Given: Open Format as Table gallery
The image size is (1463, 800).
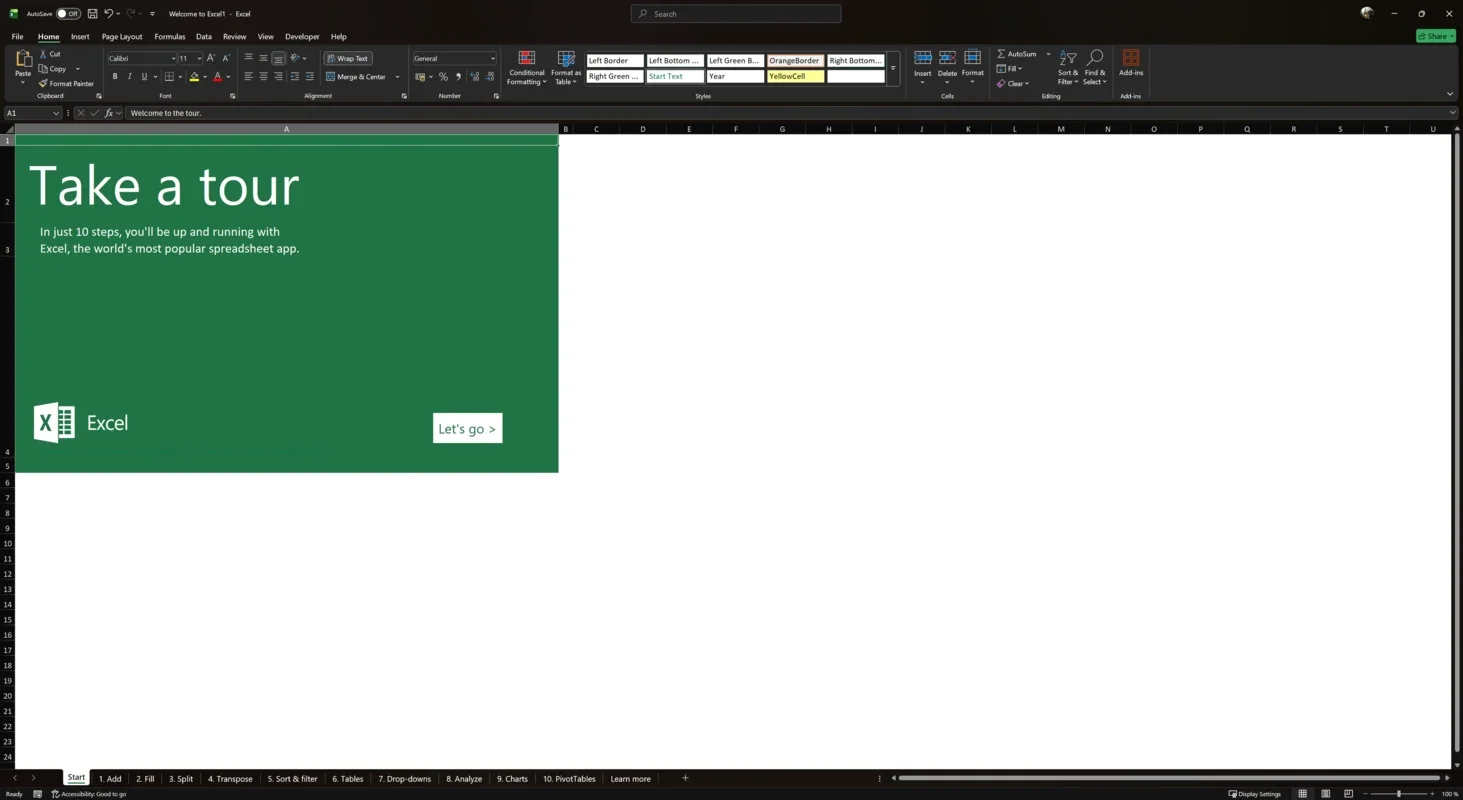Looking at the screenshot, I should (566, 68).
